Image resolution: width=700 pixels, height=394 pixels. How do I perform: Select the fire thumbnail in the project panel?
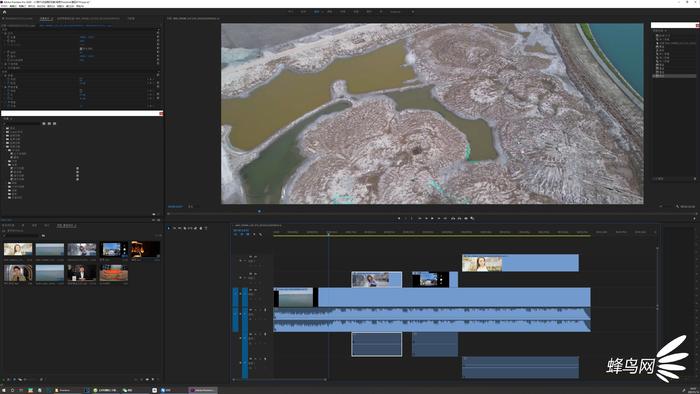(145, 249)
